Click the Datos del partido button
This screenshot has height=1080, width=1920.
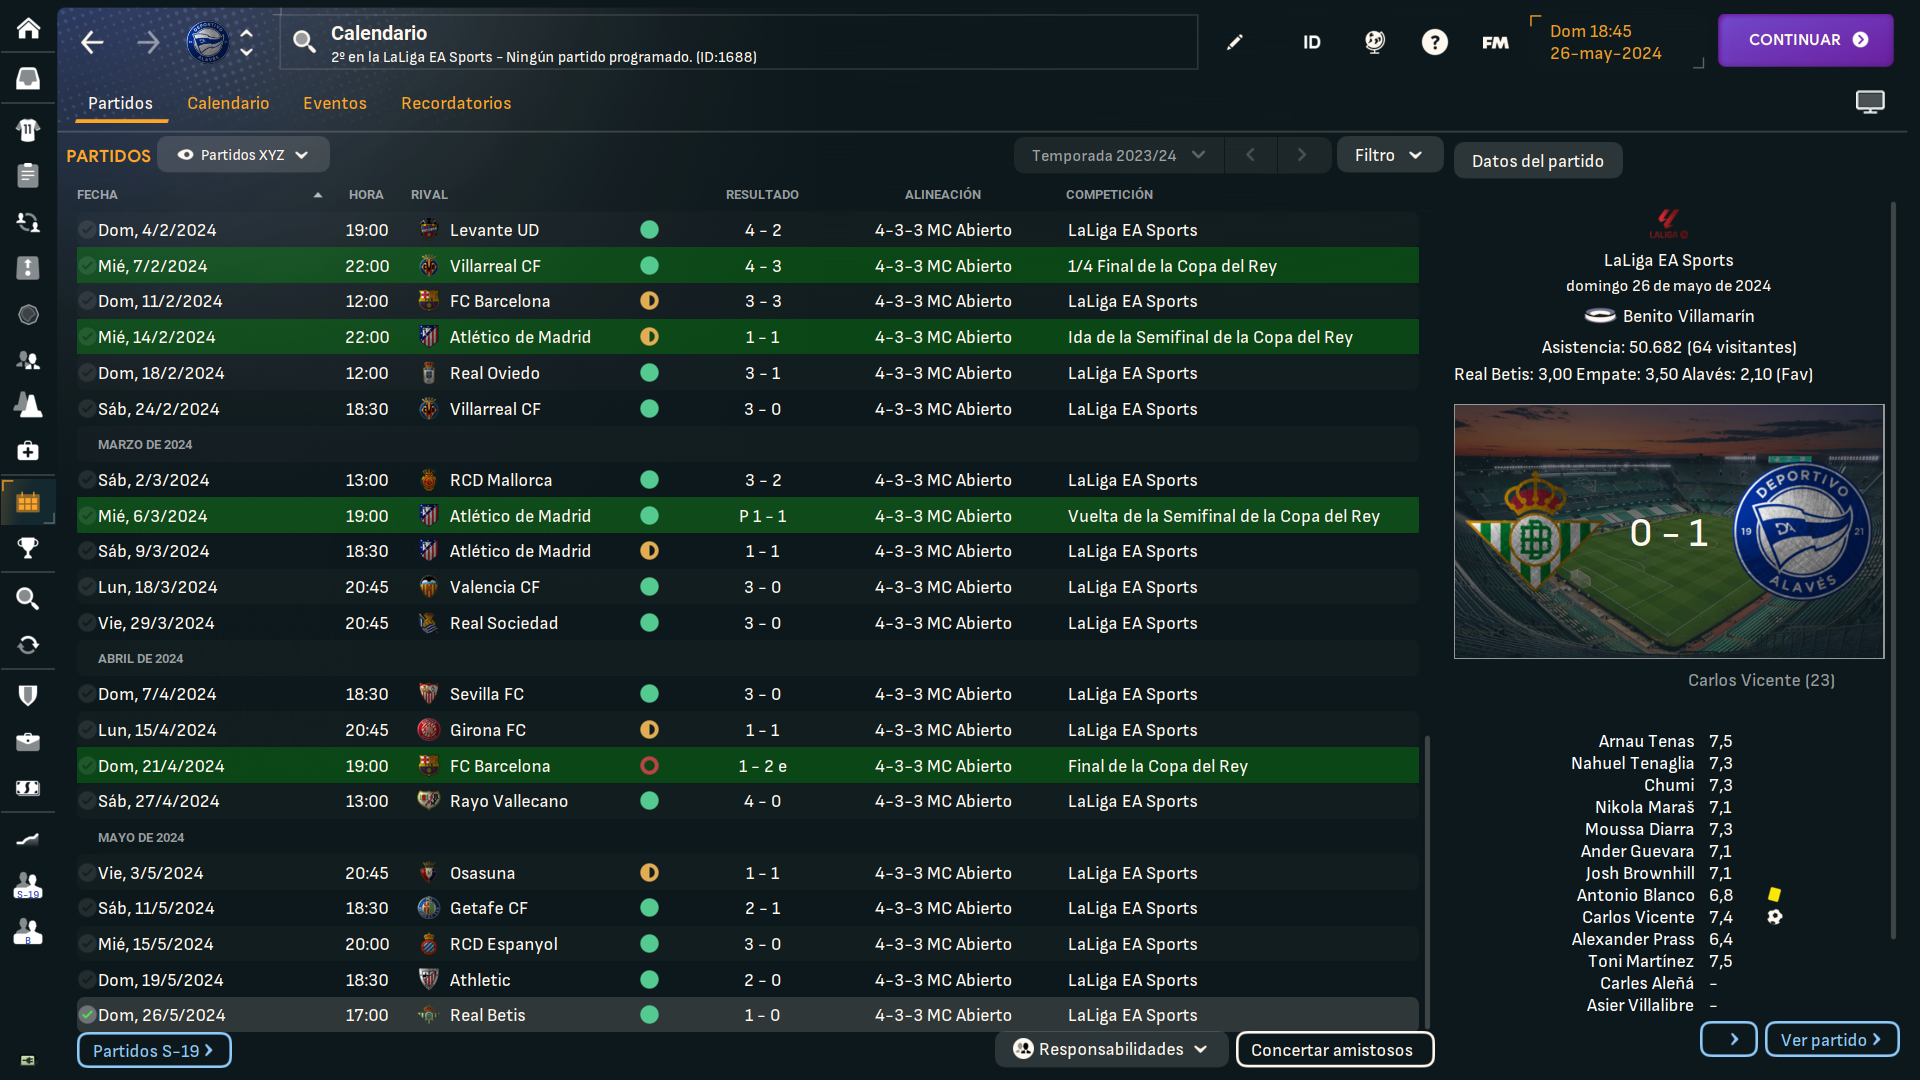coord(1538,161)
